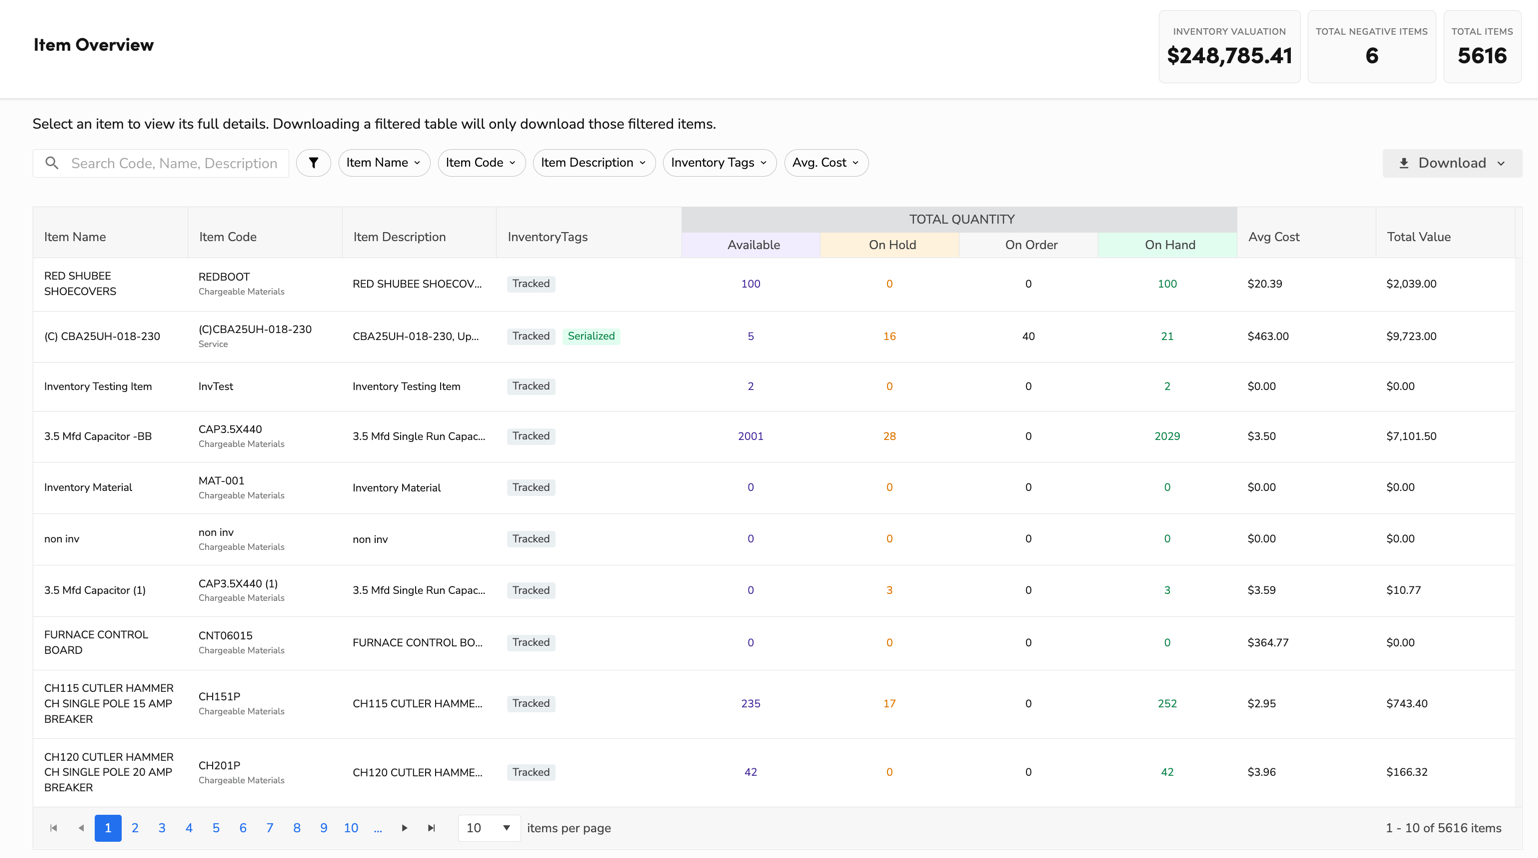Click the On Hold column header
Image resolution: width=1538 pixels, height=858 pixels.
pyautogui.click(x=891, y=245)
